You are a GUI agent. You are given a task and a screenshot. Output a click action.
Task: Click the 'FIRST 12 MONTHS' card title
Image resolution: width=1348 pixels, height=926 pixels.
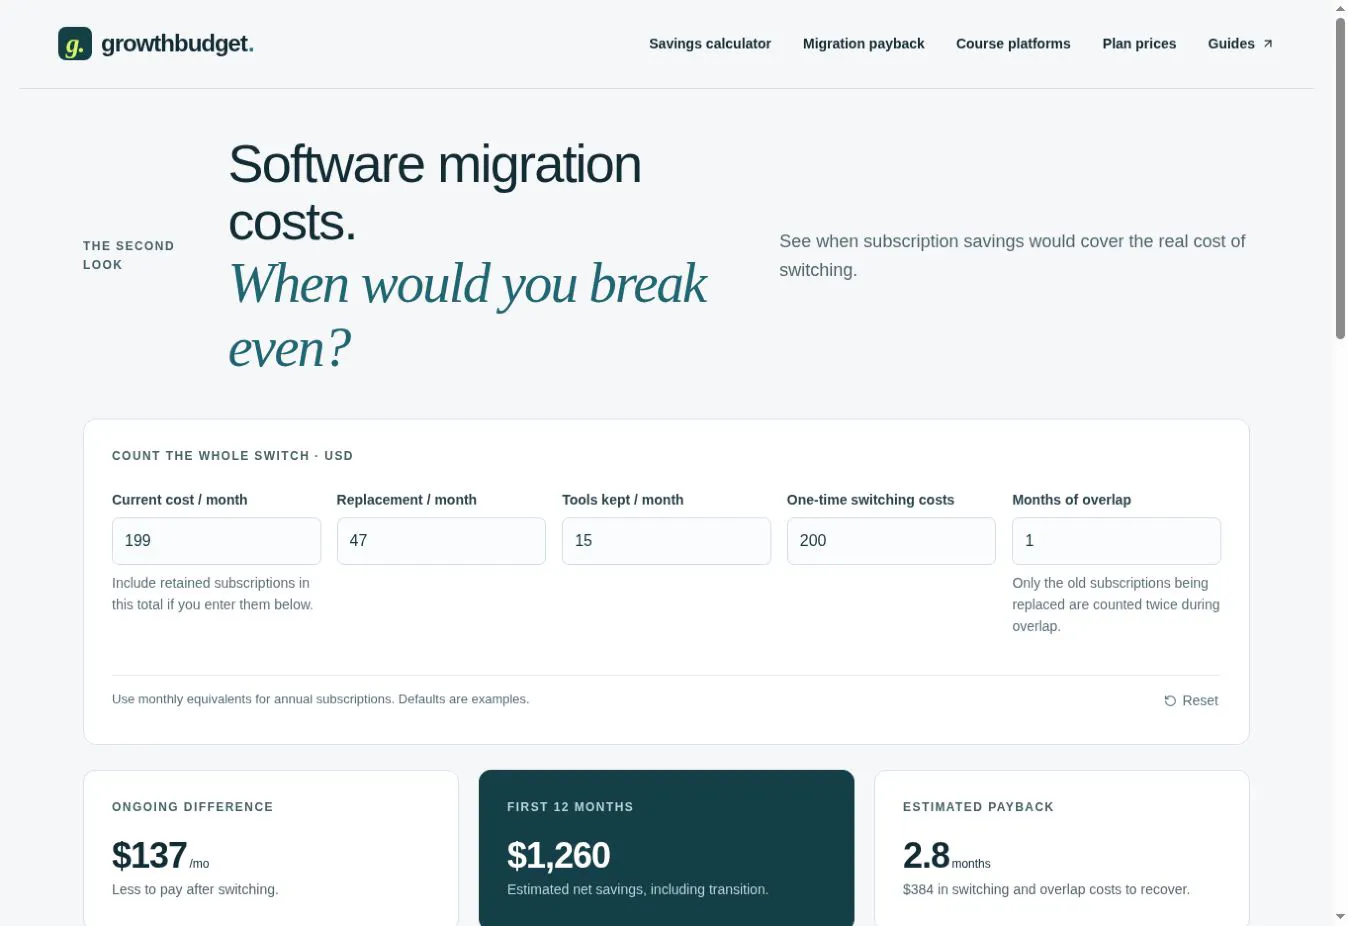(570, 807)
